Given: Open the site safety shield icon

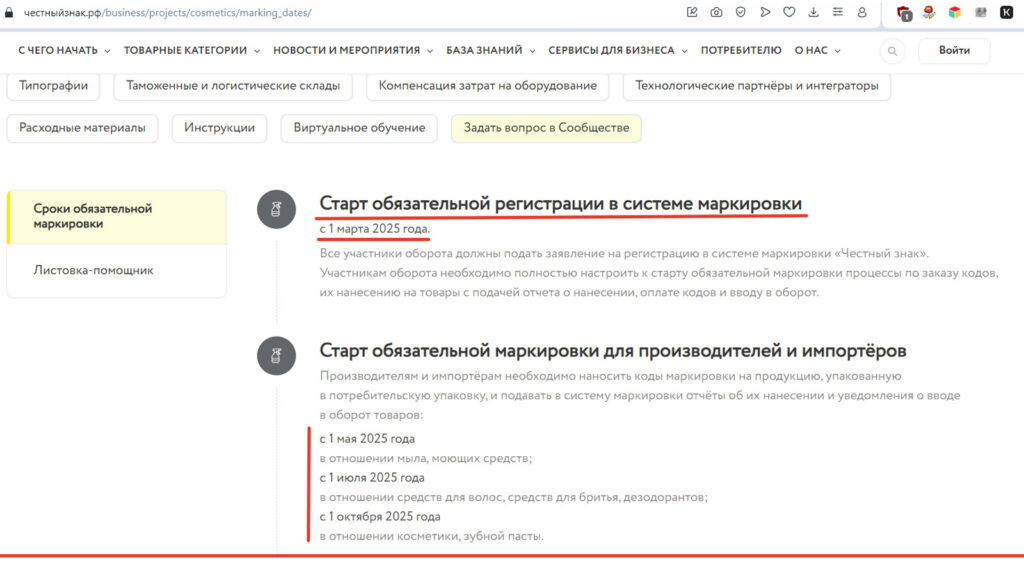Looking at the screenshot, I should 740,13.
